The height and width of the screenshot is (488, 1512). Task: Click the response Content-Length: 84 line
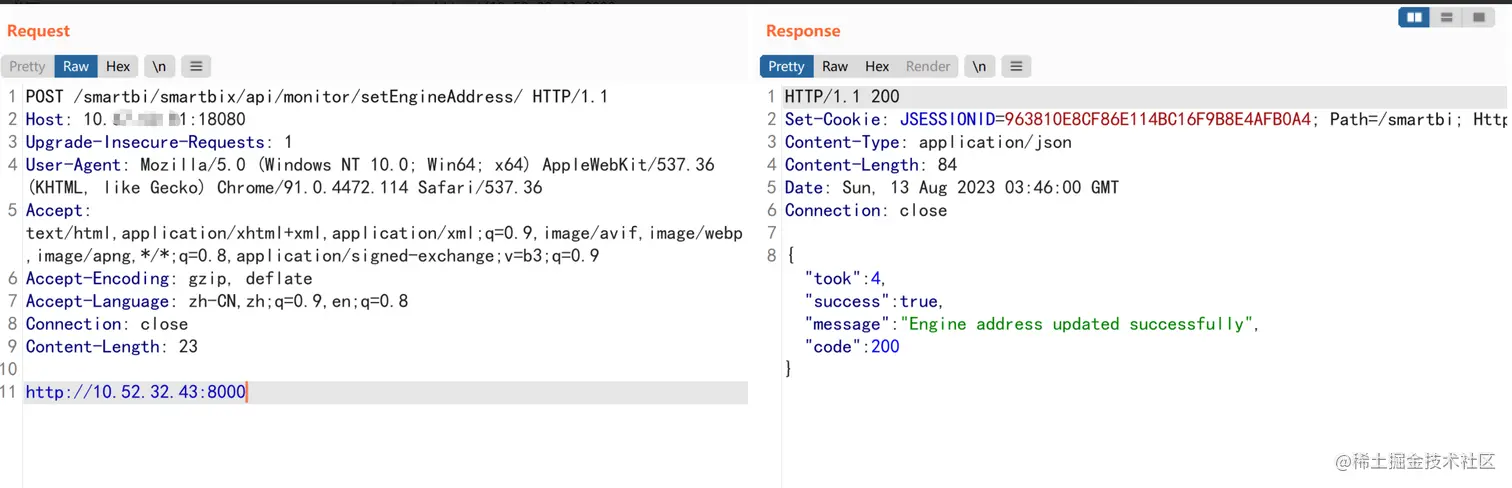tap(871, 165)
